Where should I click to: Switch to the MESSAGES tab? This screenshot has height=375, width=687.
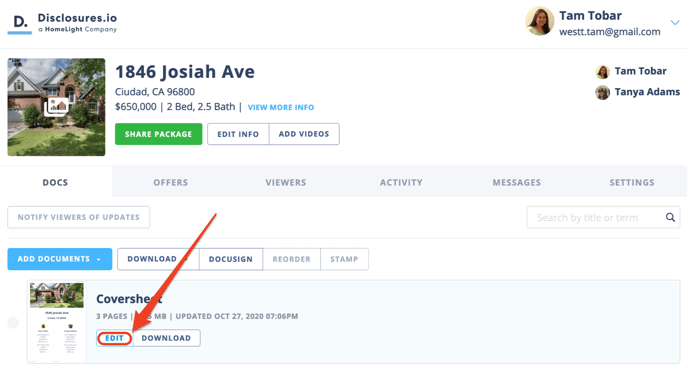517,182
